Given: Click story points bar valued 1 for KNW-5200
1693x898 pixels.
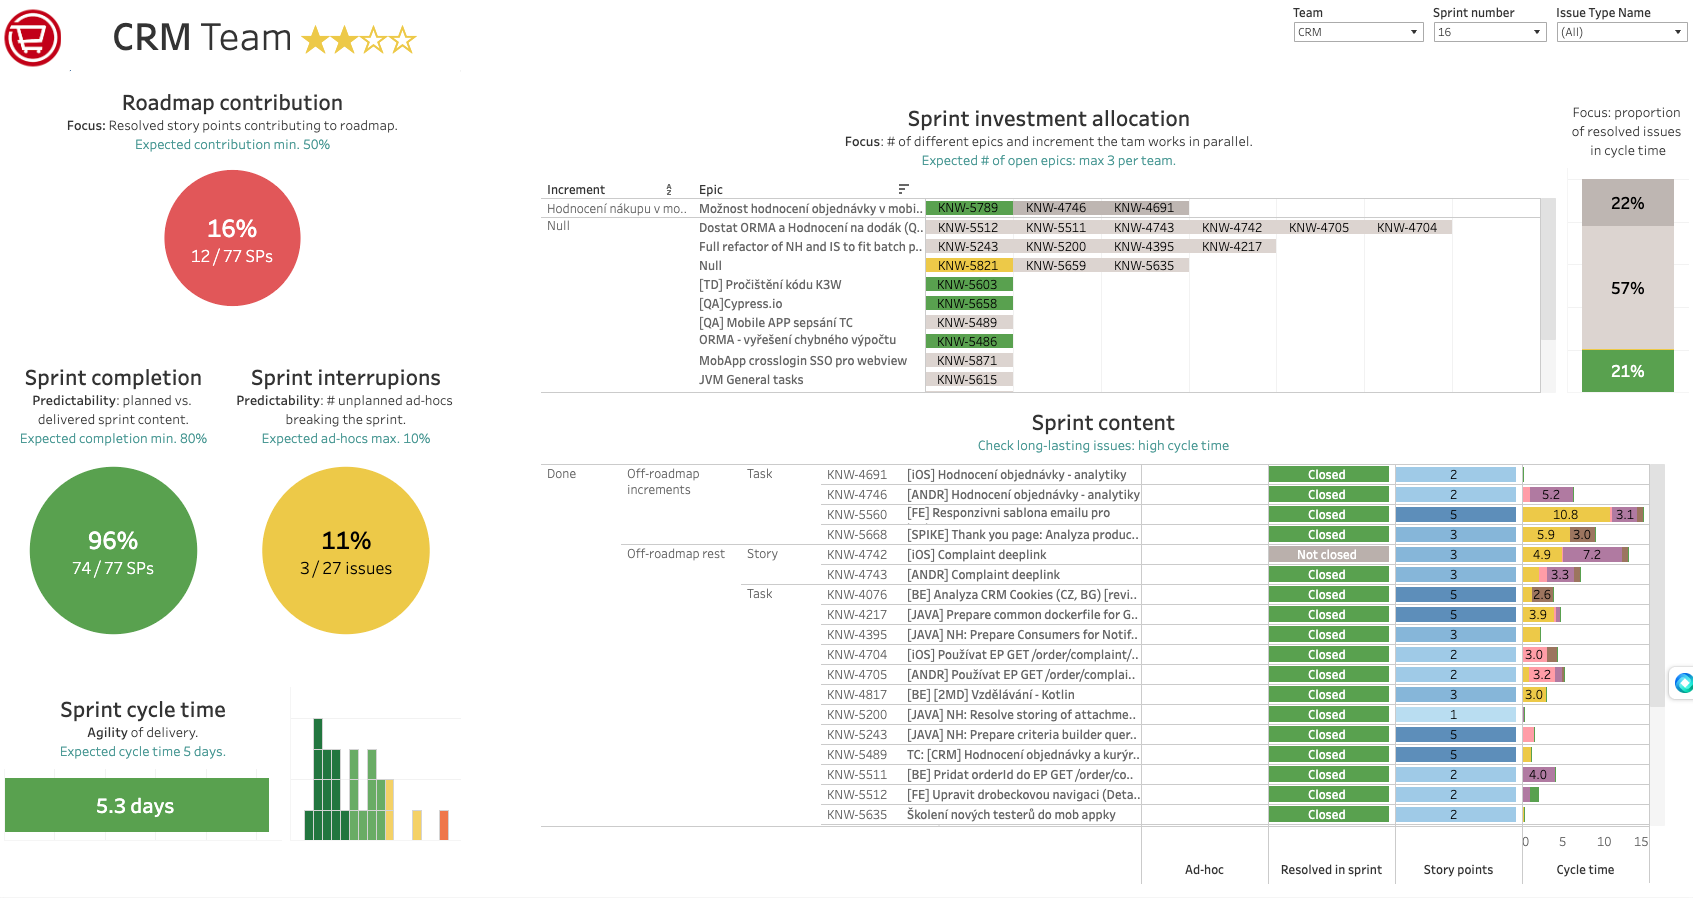Looking at the screenshot, I should 1455,715.
